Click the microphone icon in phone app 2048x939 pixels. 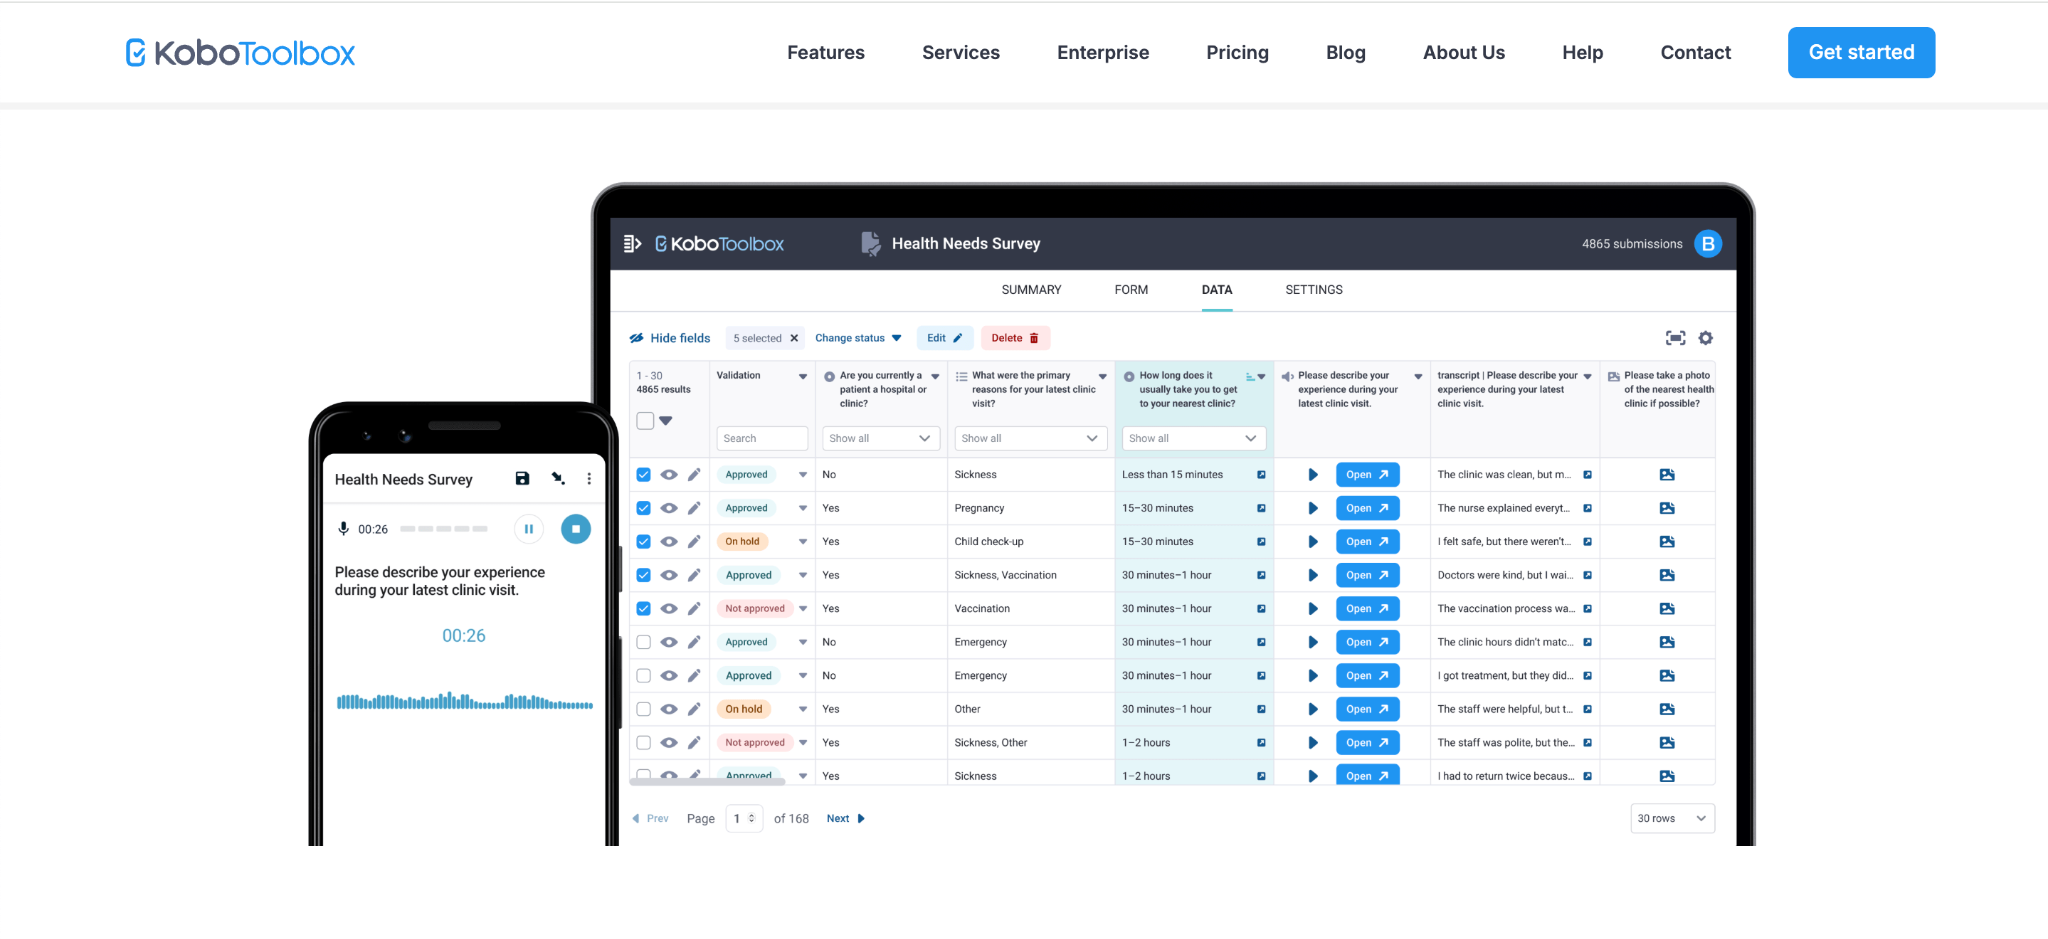click(343, 529)
